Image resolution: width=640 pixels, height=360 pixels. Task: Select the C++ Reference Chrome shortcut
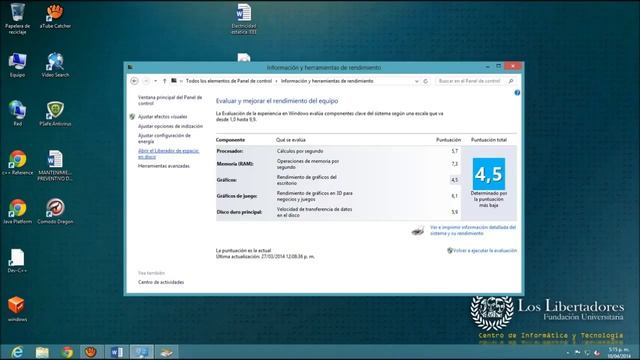click(x=17, y=162)
